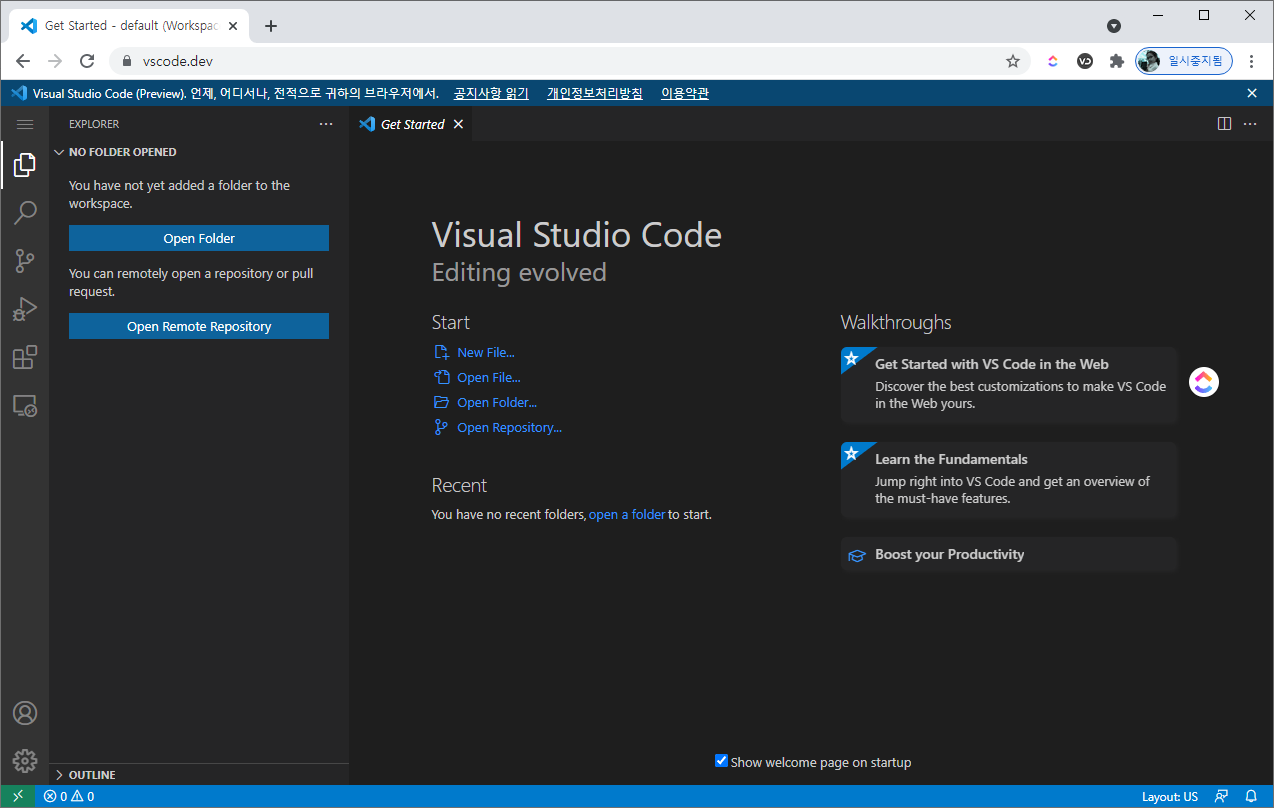View site information lock icon
The height and width of the screenshot is (808, 1274).
[x=127, y=61]
